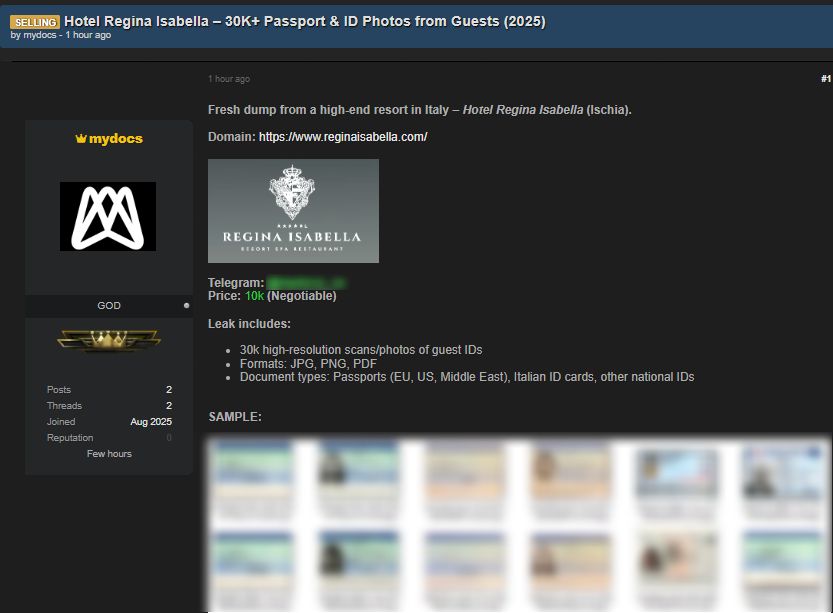
Task: Click the GOD rank label
Action: [x=109, y=305]
